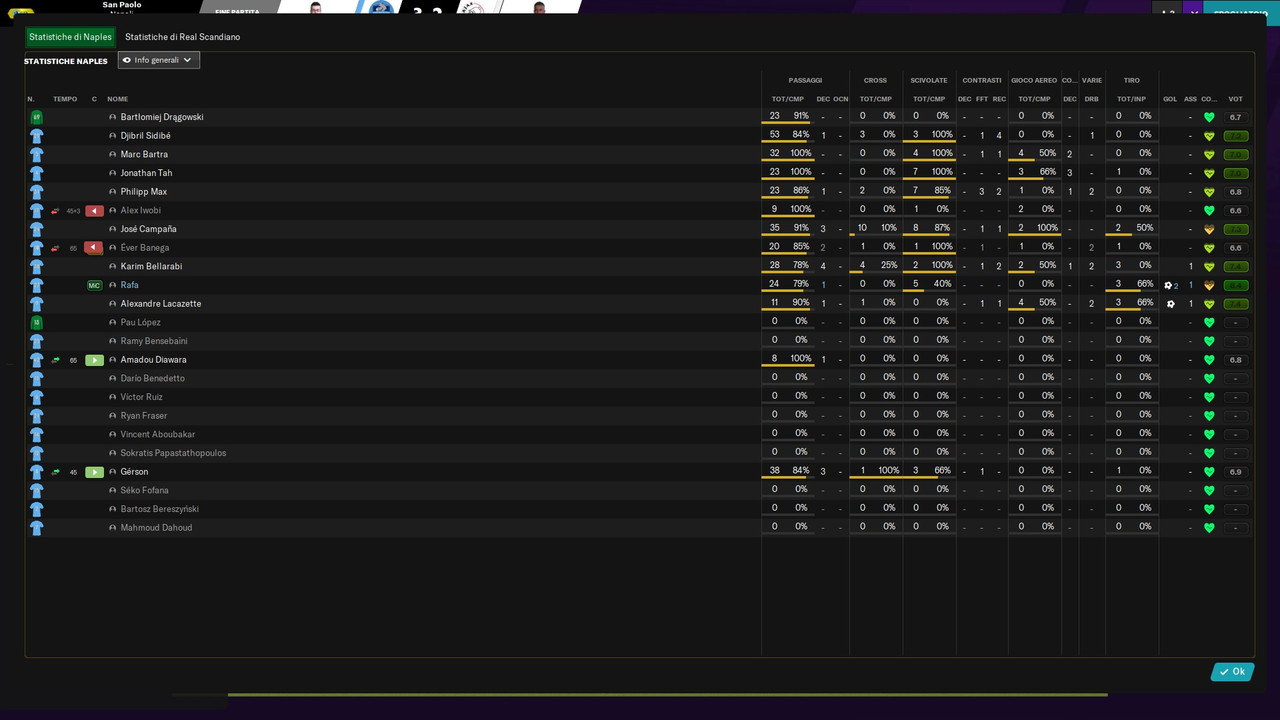The image size is (1280, 720).
Task: Sort by the DRB column header
Action: [1091, 99]
